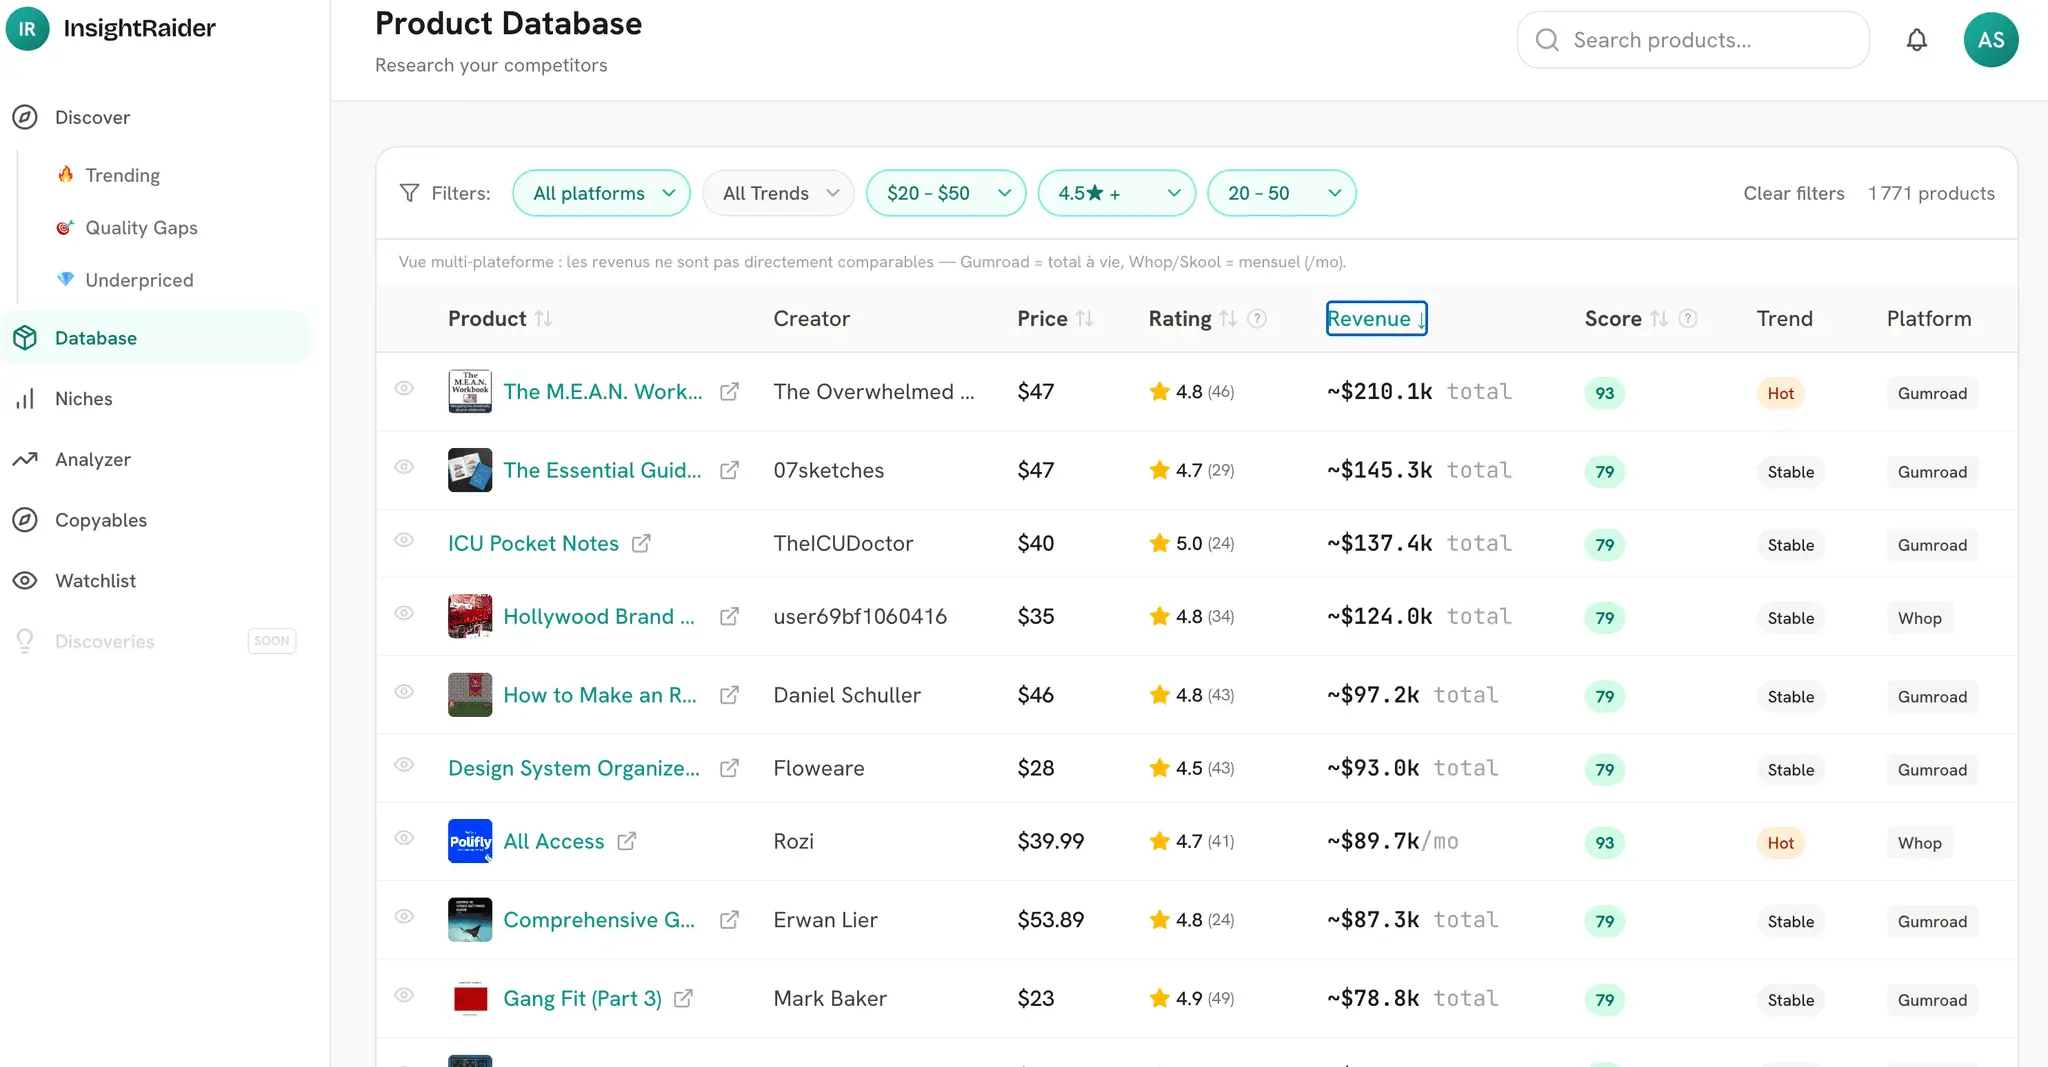The image size is (2048, 1067).
Task: Select Database in sidebar
Action: point(158,338)
